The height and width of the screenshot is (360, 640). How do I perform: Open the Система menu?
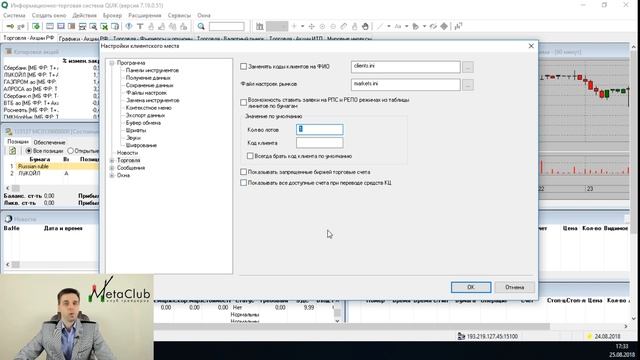14,16
